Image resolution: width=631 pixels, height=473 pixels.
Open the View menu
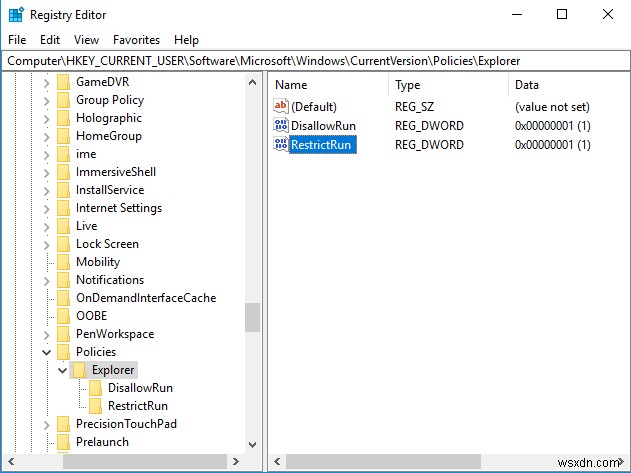pos(86,40)
